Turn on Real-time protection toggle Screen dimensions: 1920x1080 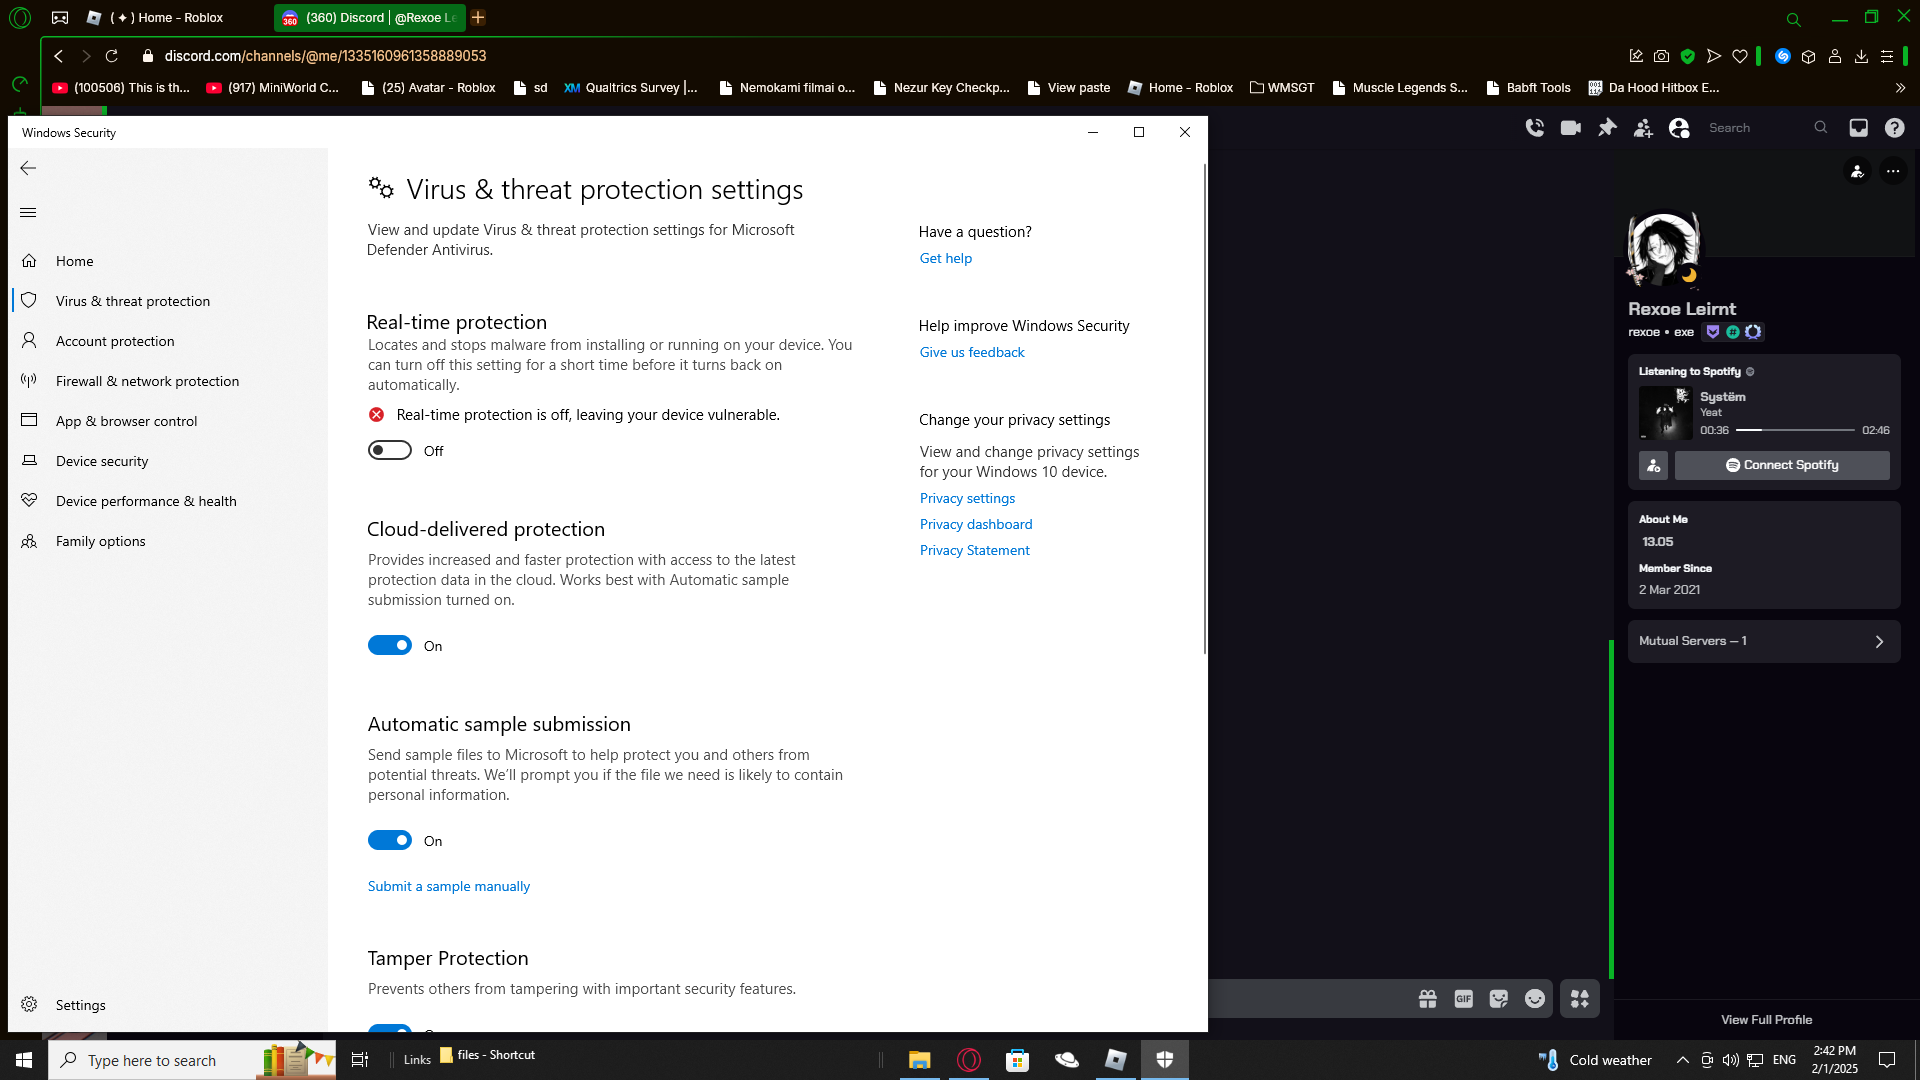(390, 451)
